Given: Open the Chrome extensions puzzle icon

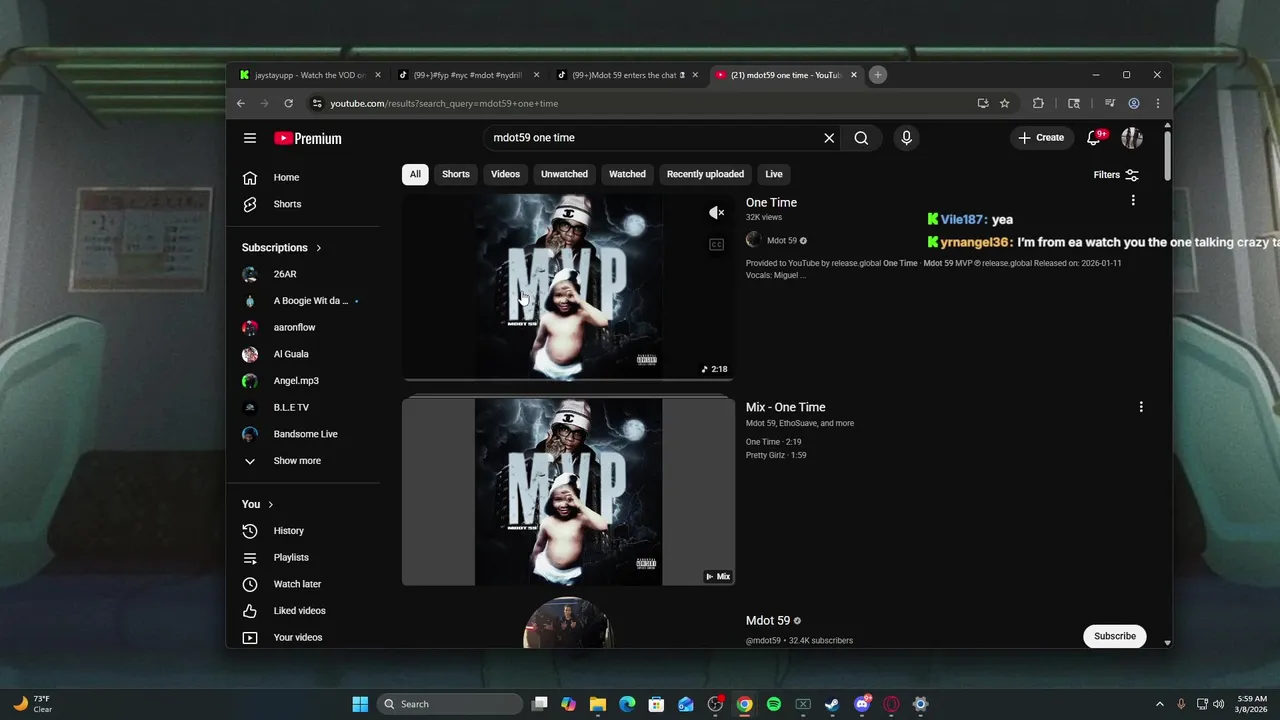Looking at the screenshot, I should pos(1038,103).
